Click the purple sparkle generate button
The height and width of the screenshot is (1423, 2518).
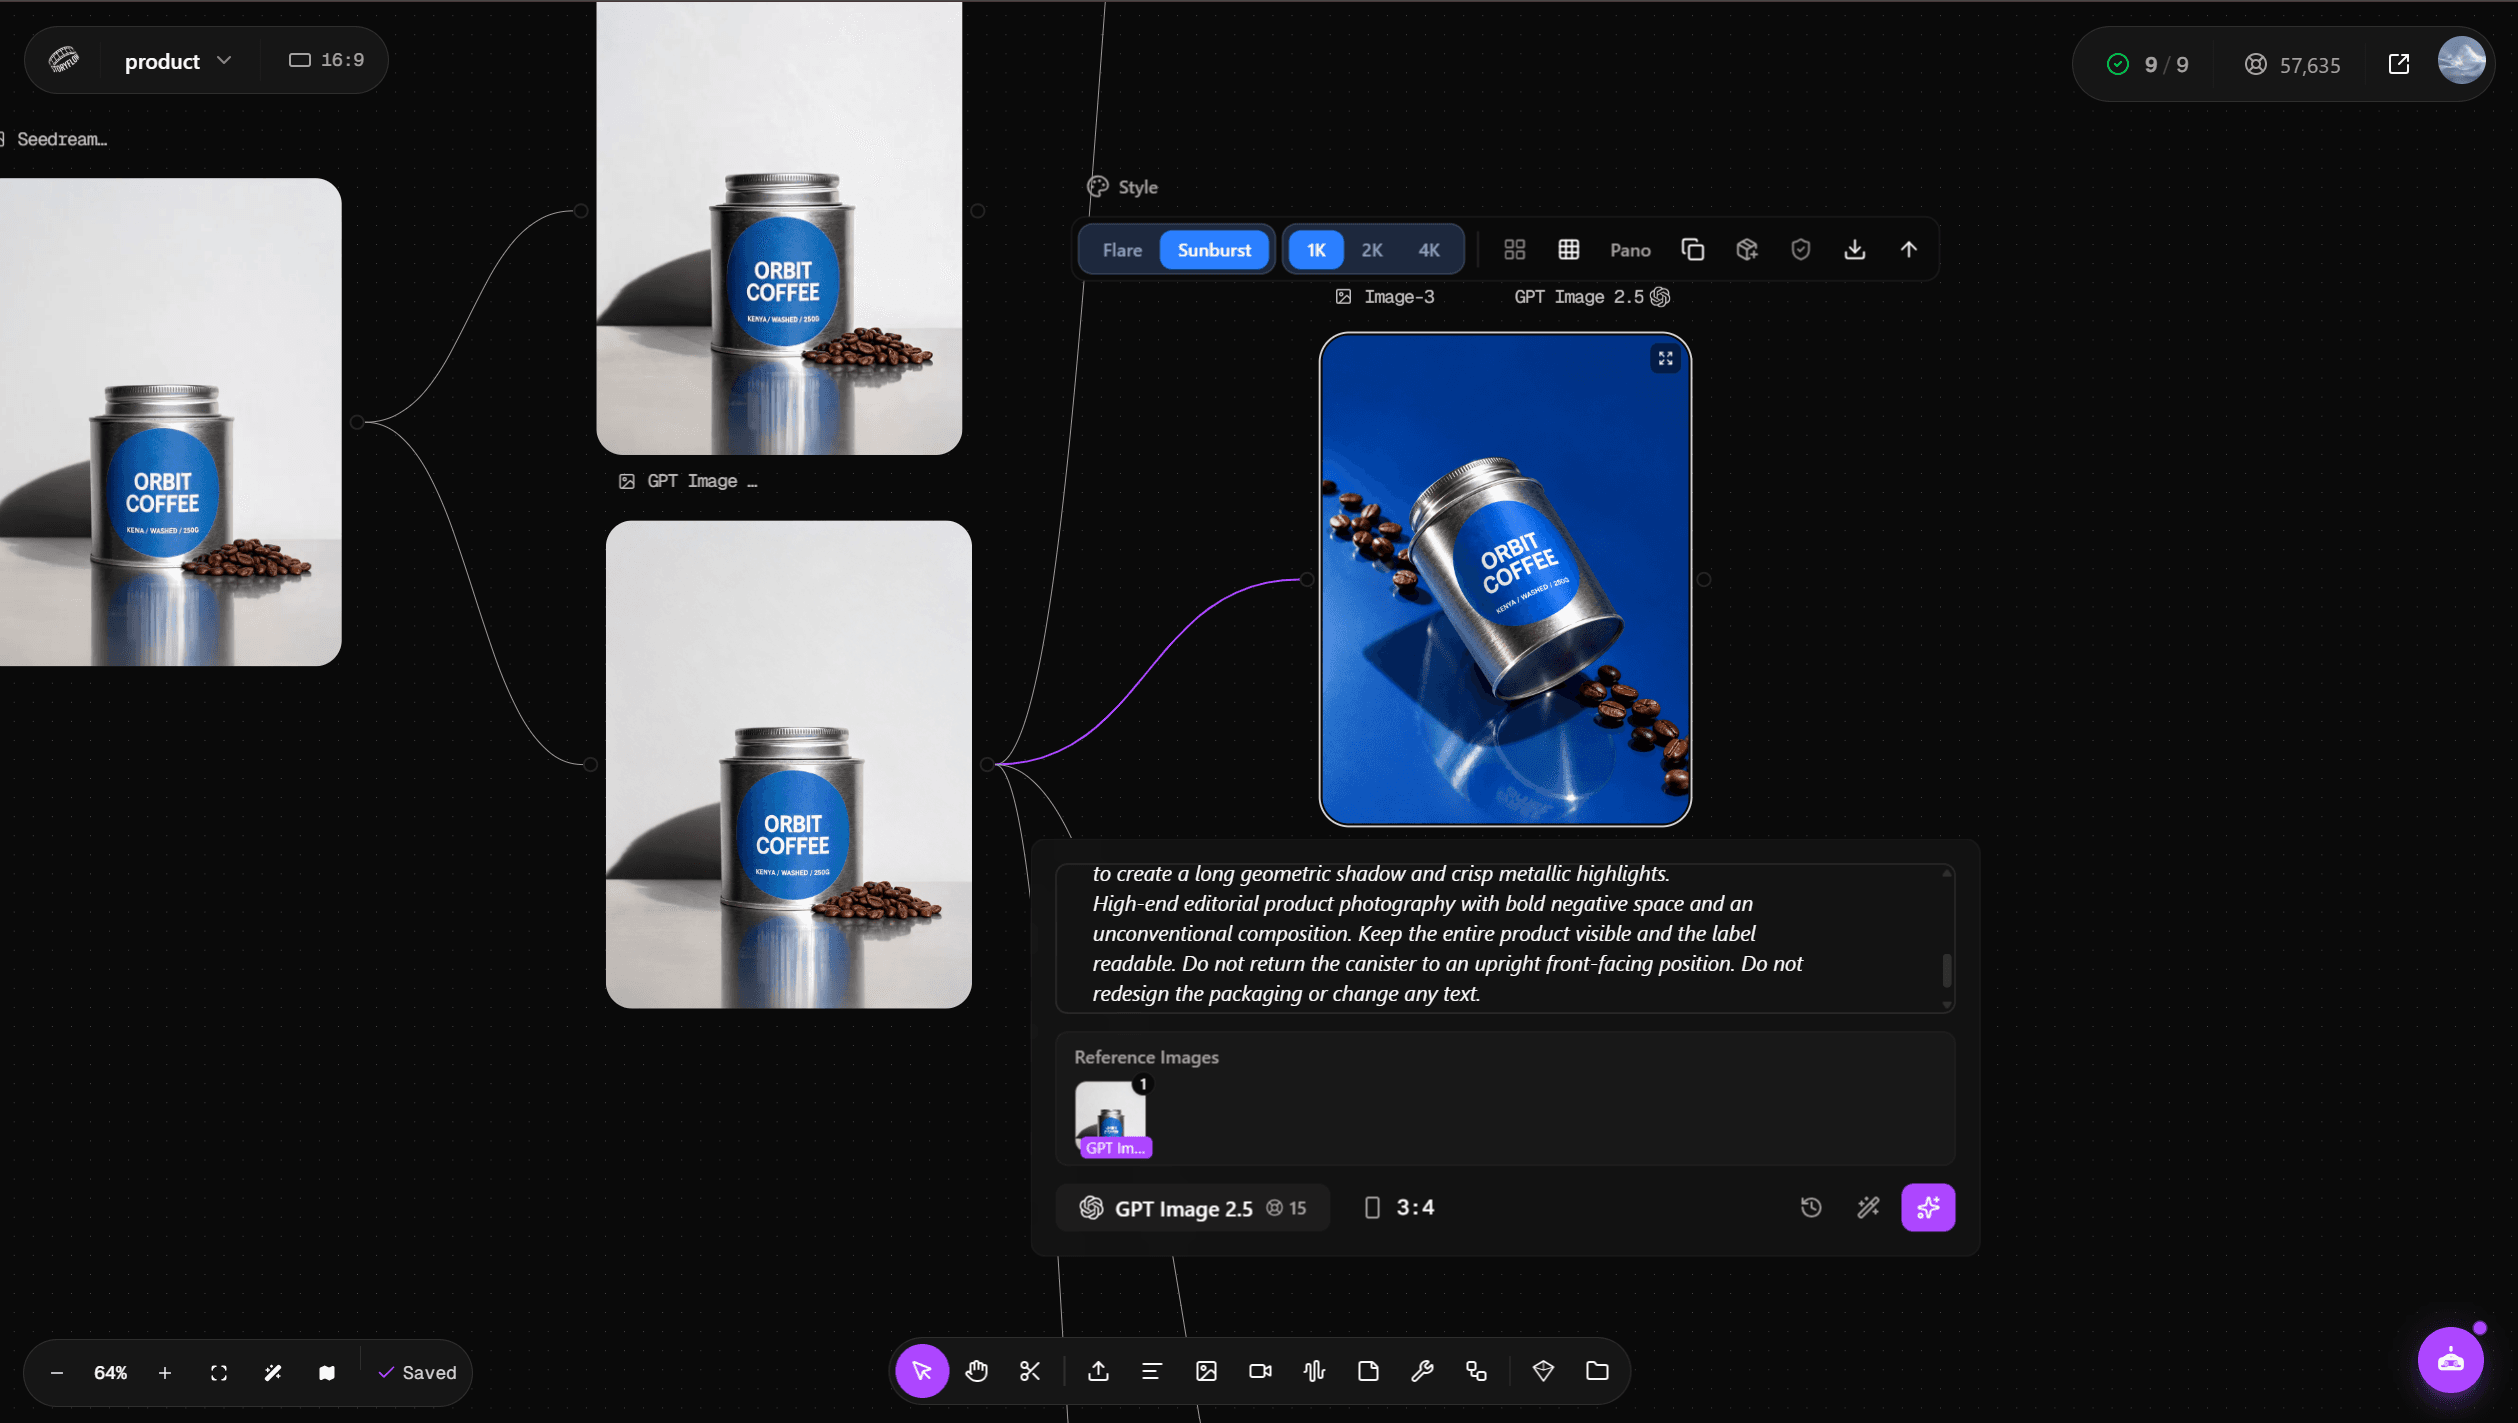click(x=1927, y=1208)
